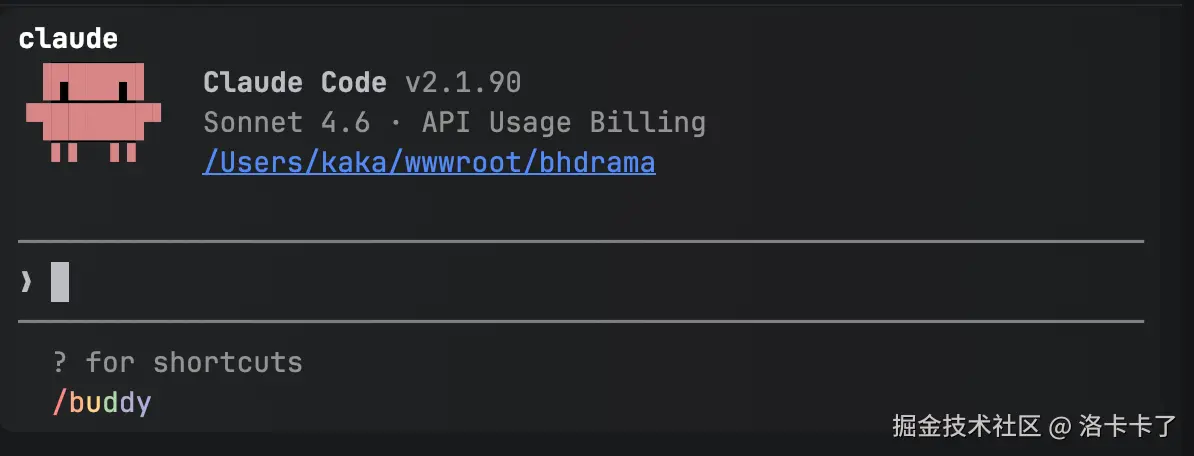This screenshot has width=1194, height=456.
Task: Click the "for shortcuts" hint text
Action: (x=194, y=362)
